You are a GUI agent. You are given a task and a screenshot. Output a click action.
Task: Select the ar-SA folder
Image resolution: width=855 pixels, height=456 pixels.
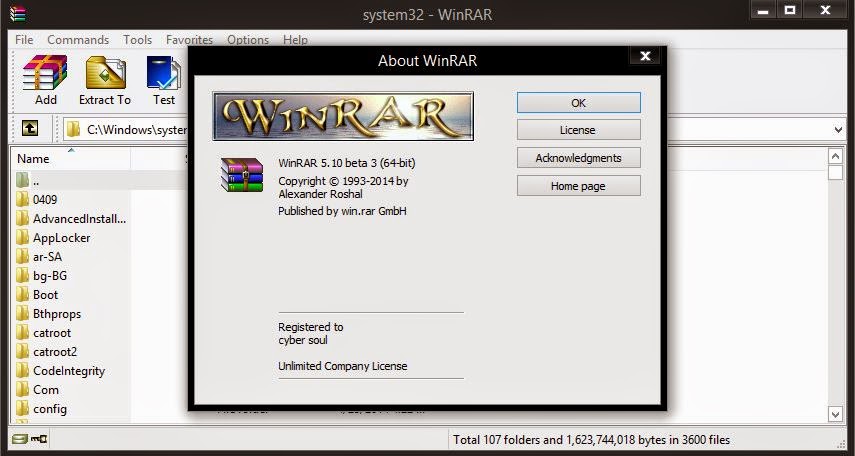coord(47,256)
